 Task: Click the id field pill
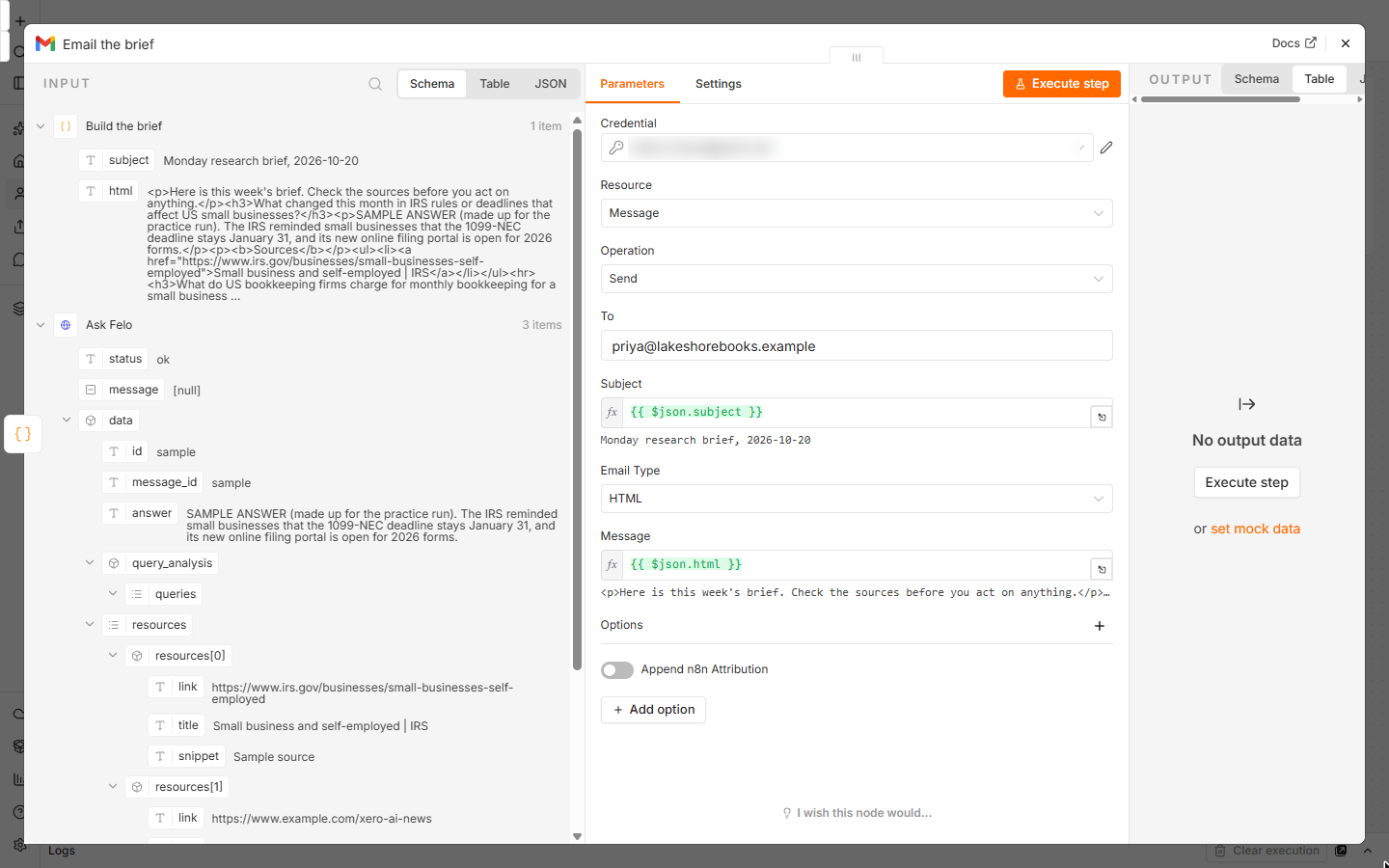point(125,451)
